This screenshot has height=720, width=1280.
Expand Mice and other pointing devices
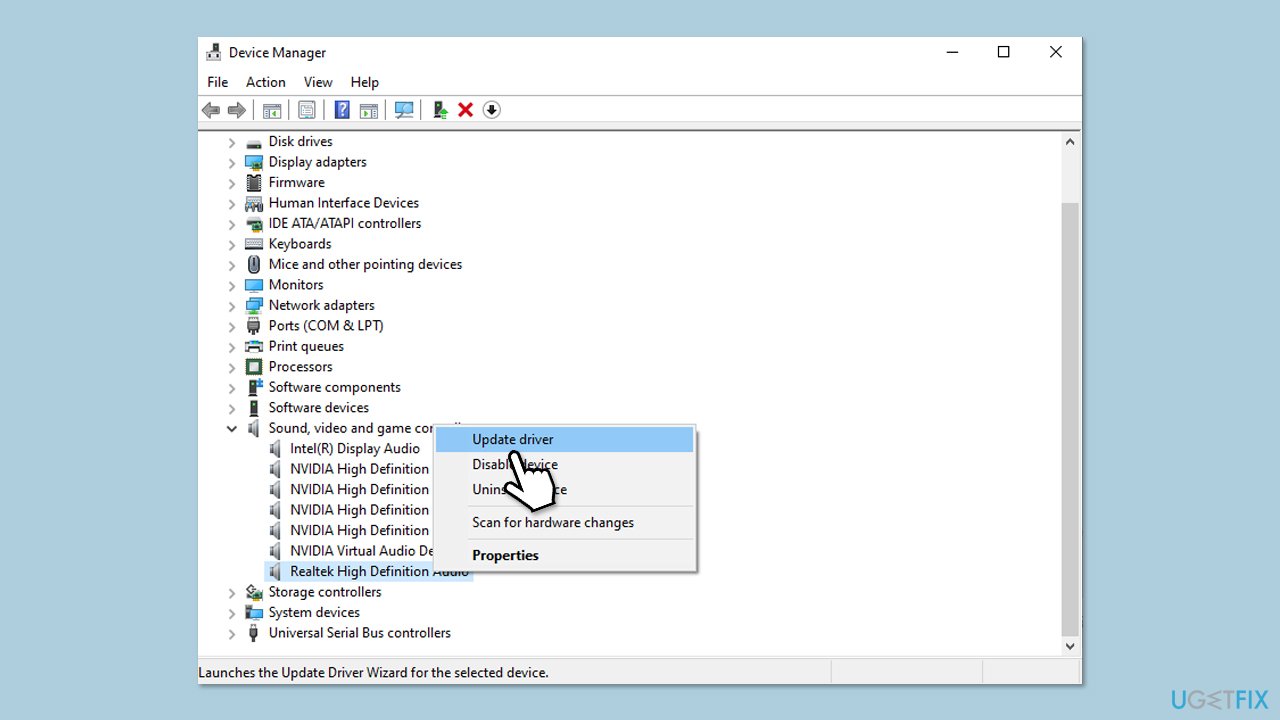click(232, 265)
